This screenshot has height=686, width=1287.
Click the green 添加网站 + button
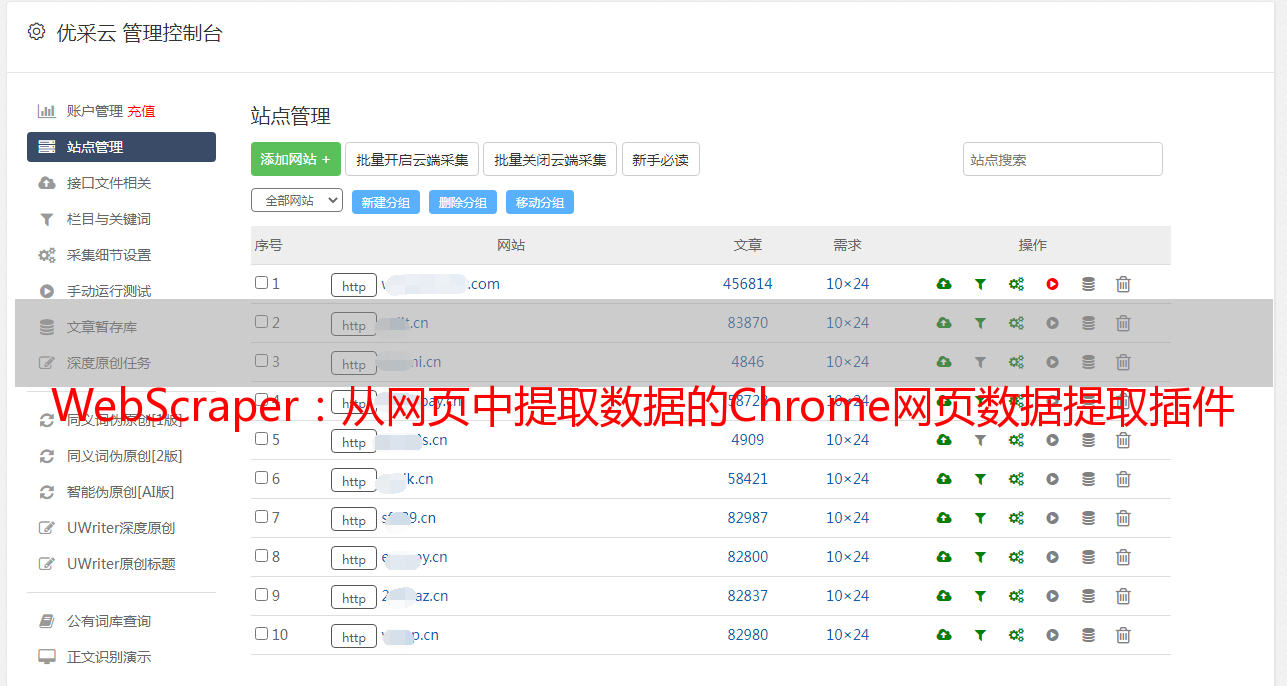coord(296,159)
